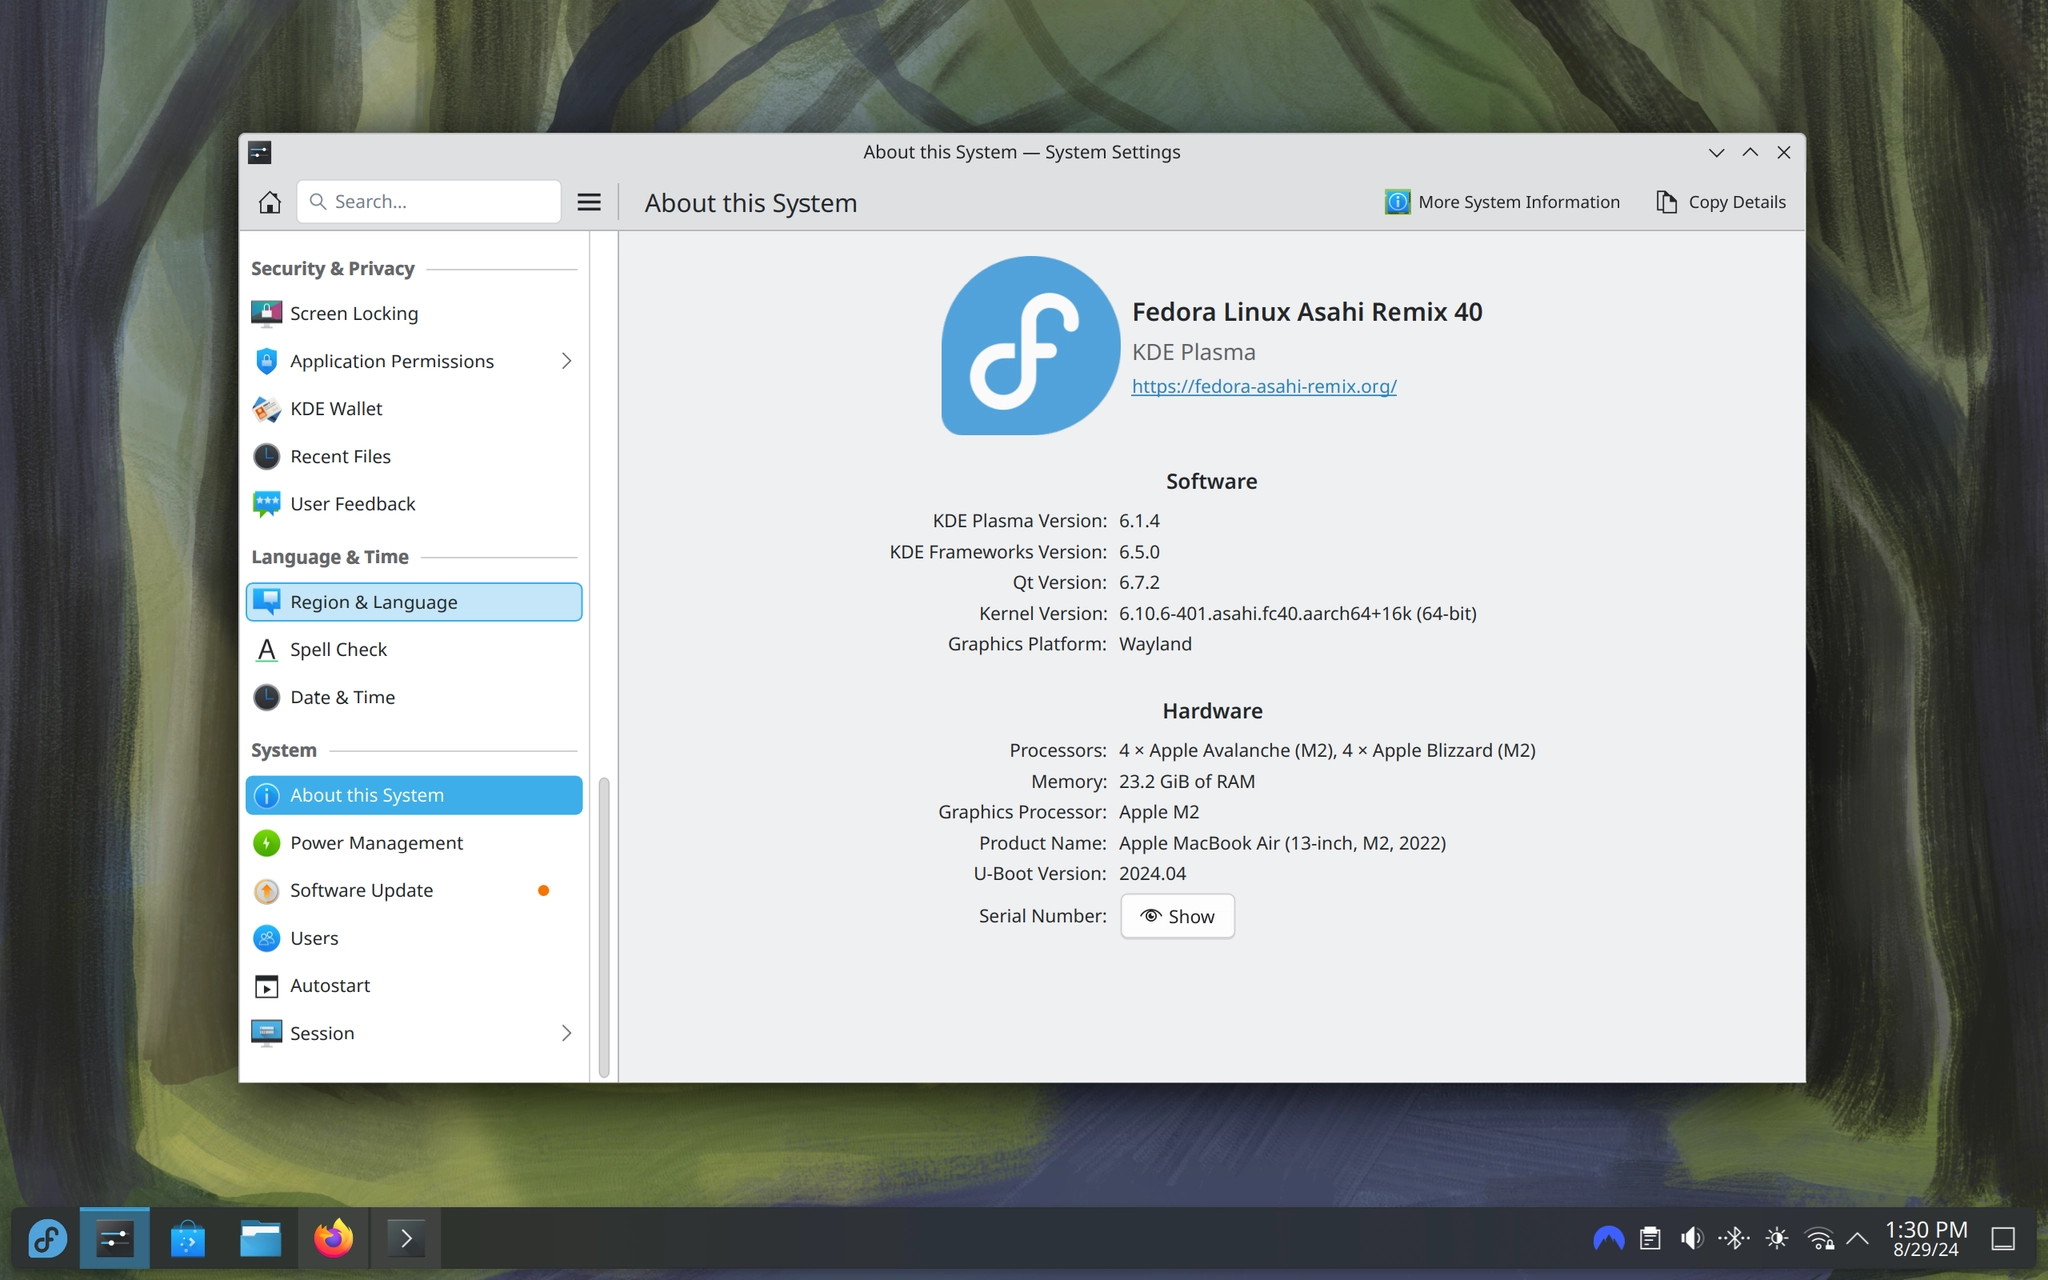This screenshot has height=1280, width=2048.
Task: Click Show Desktop button in panel
Action: tap(2003, 1239)
